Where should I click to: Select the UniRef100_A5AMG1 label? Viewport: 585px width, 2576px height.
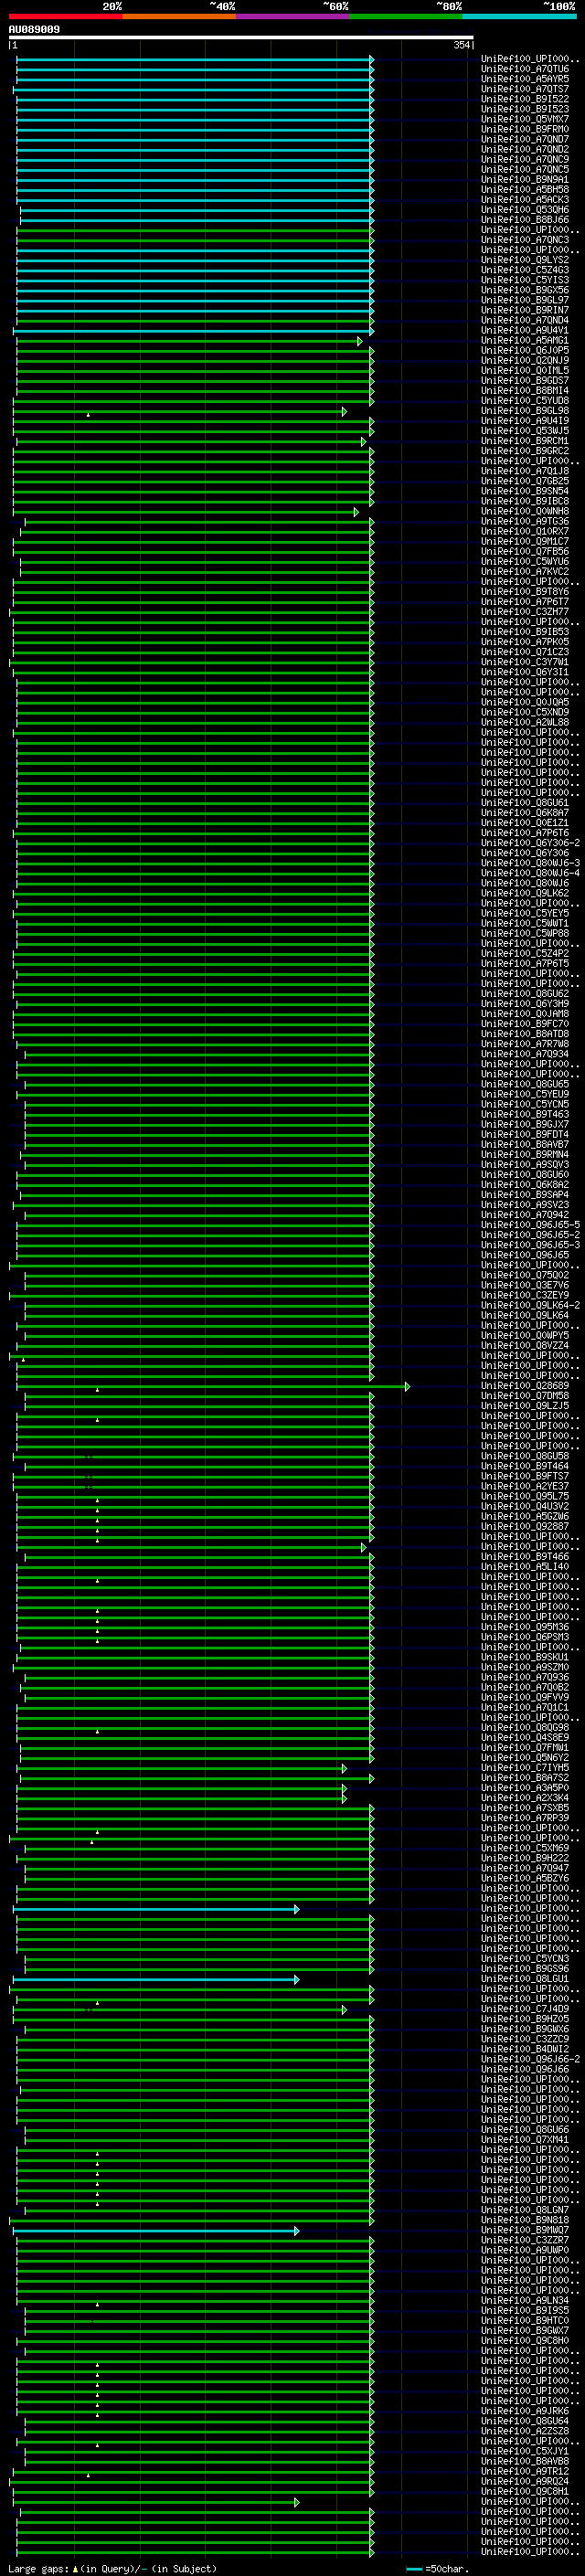[x=525, y=340]
